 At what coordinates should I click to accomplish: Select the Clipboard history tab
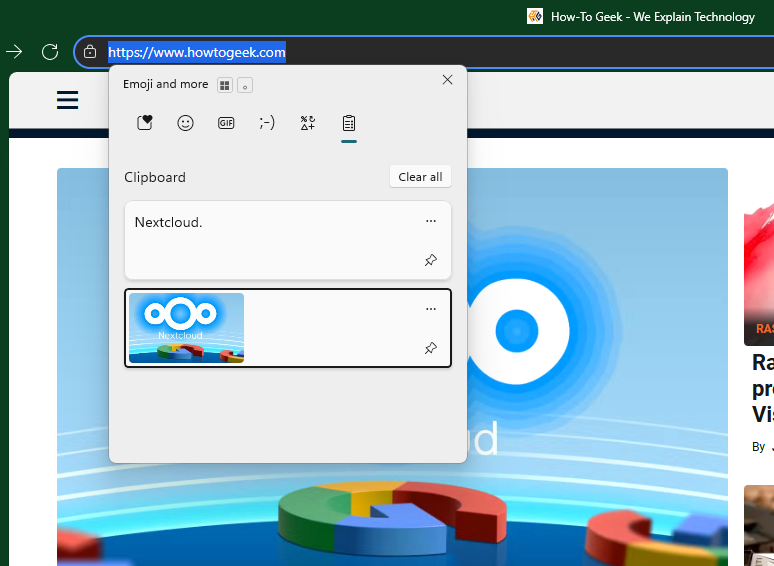[x=349, y=123]
